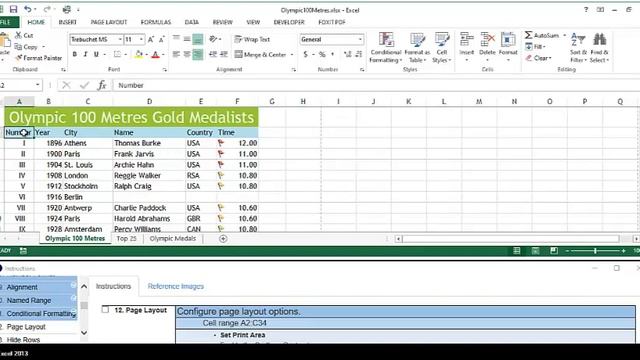Viewport: 640px width, 360px height.
Task: Toggle Align Left horizontal alignment
Action: pos(176,54)
